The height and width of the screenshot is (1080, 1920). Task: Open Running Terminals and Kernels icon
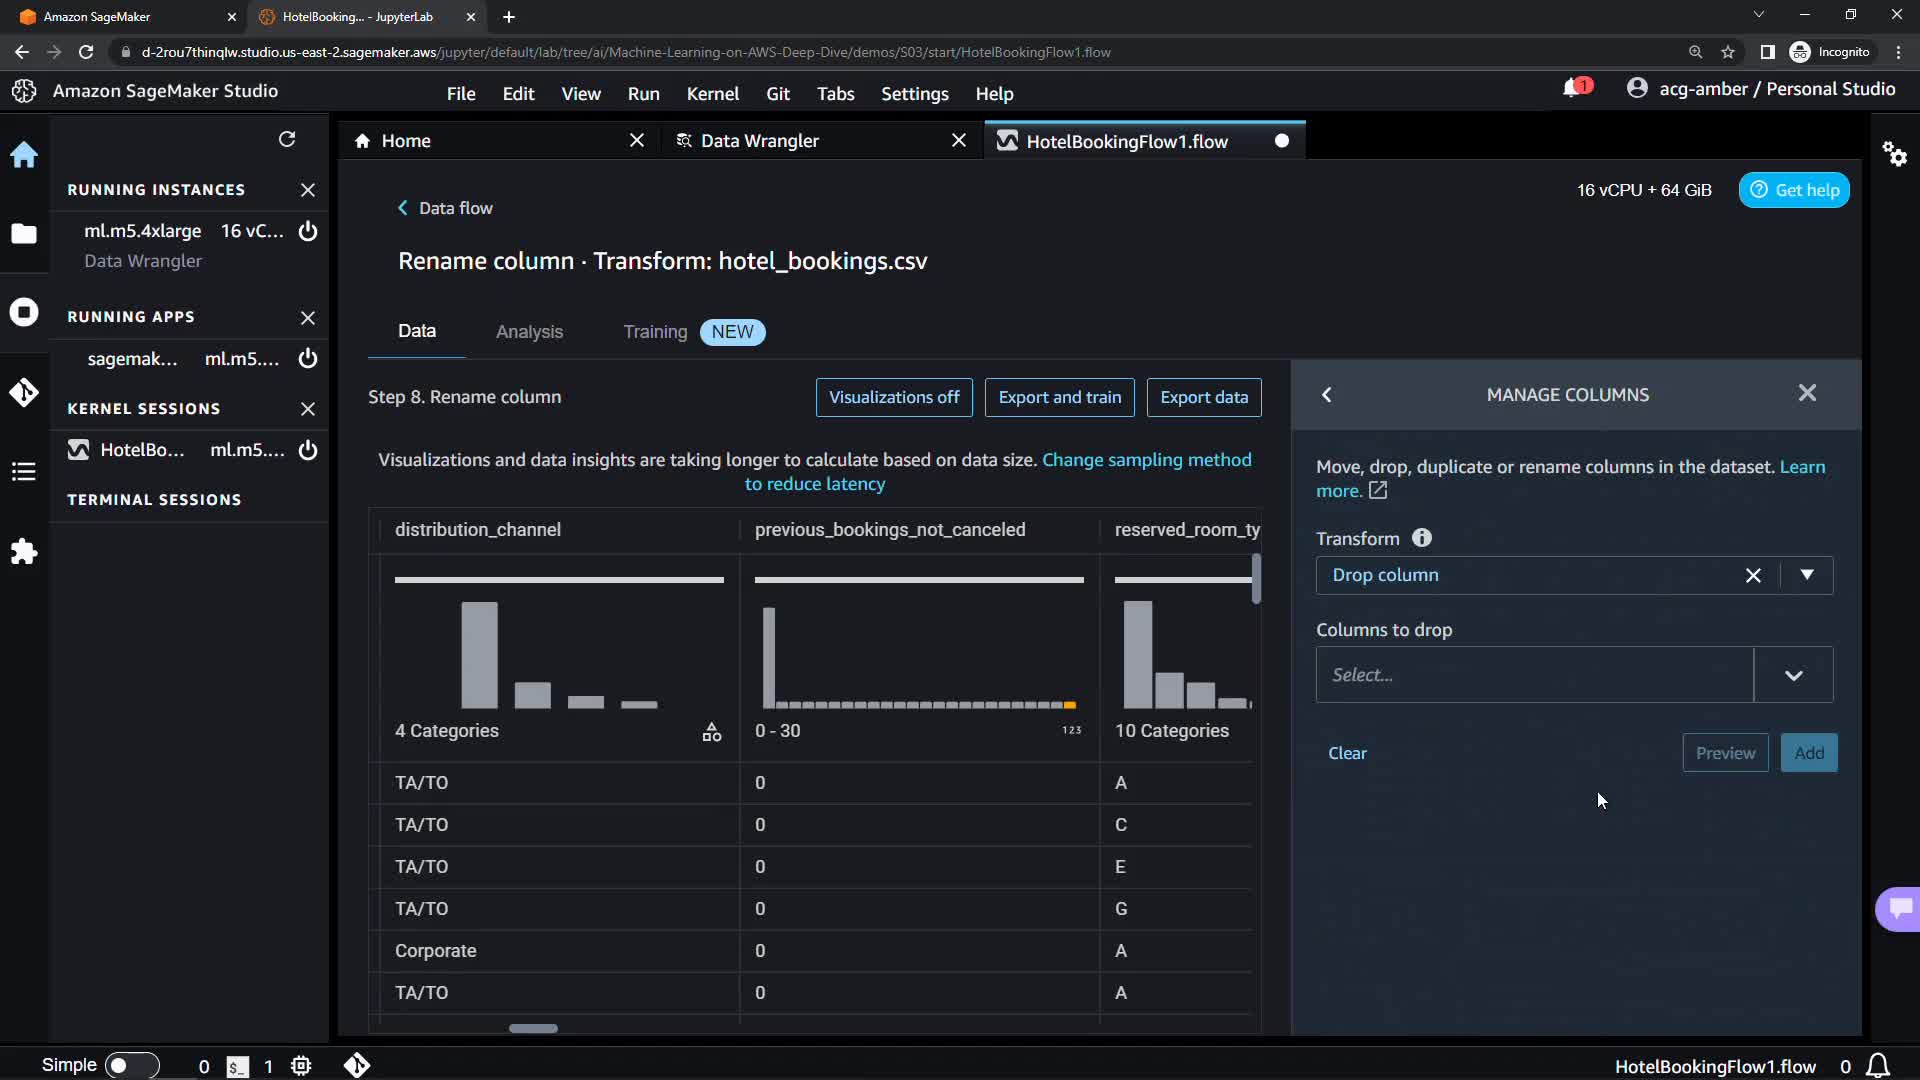click(x=24, y=312)
